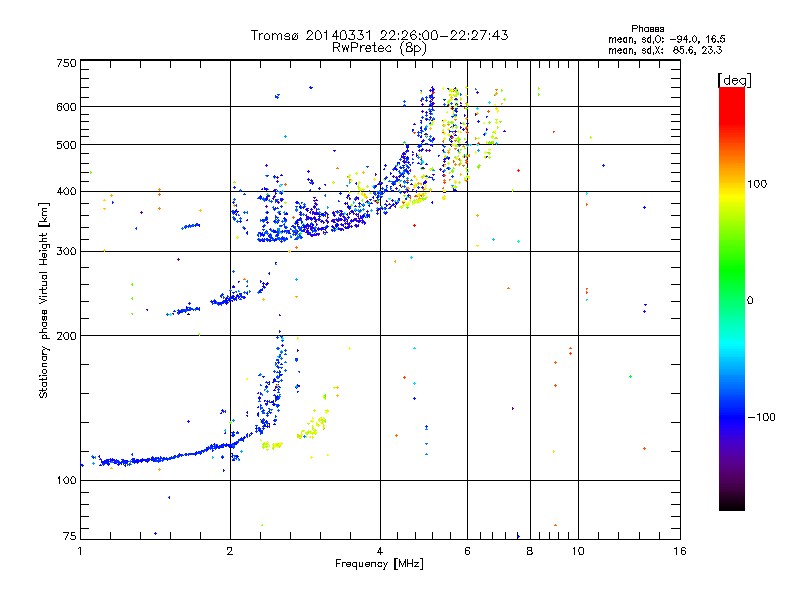This screenshot has width=800, height=600.
Task: Select the 'RwPretec (8p)' subtitle text
Action: click(379, 48)
